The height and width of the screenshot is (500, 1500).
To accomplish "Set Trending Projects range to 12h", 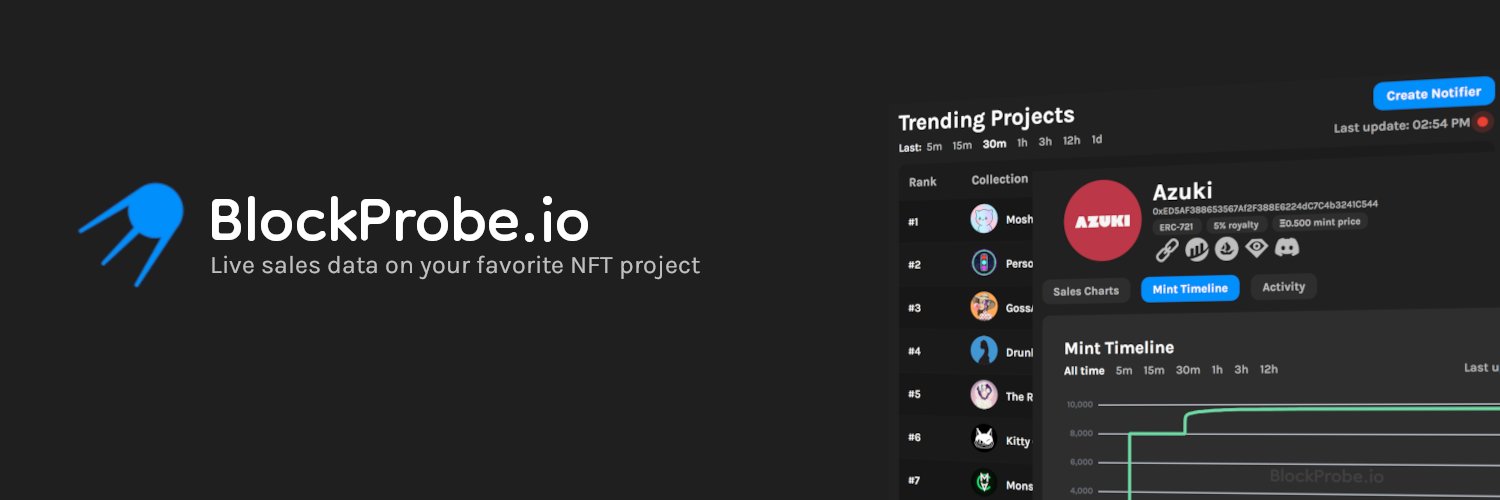I will coord(1071,141).
